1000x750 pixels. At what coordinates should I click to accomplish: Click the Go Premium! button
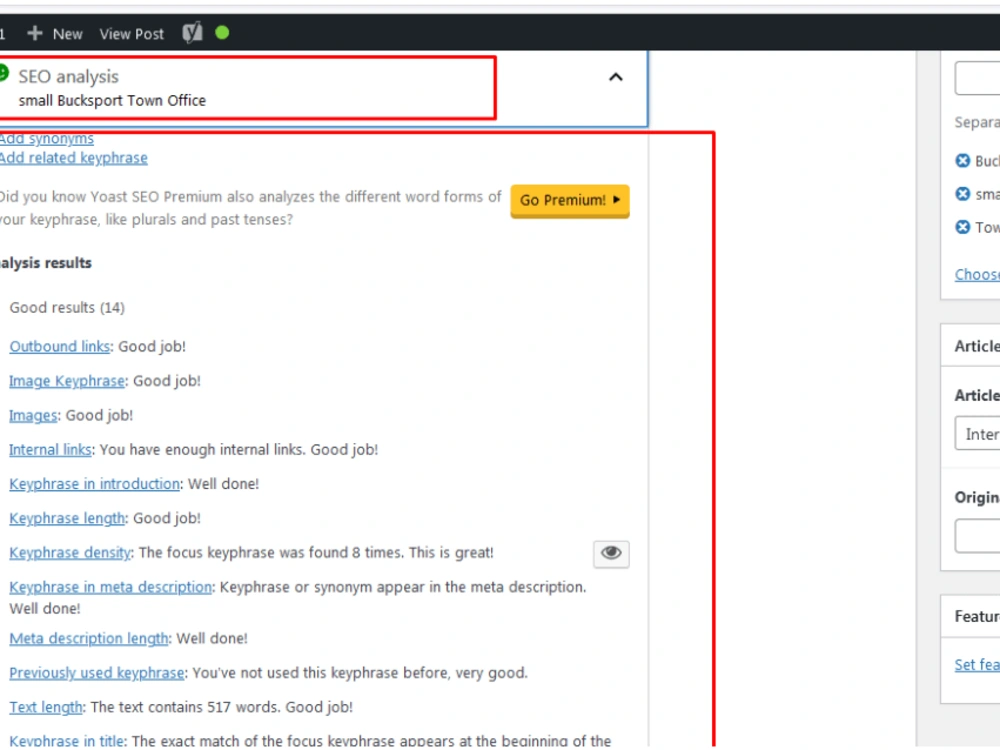[x=570, y=200]
